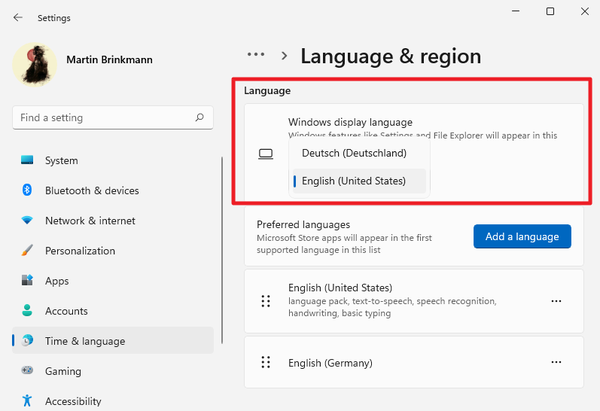Viewport: 600px width, 411px height.
Task: Choose Deutsch (Deutschland) display language
Action: coord(359,153)
